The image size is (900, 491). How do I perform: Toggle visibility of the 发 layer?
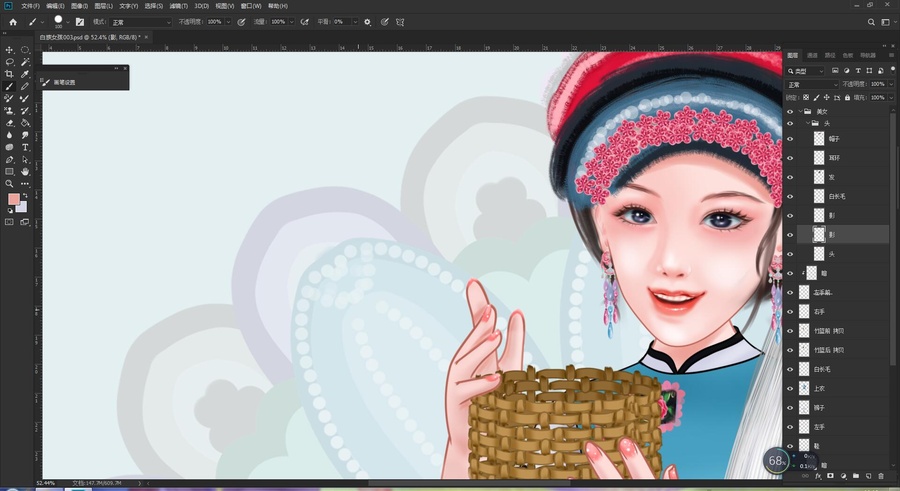point(790,177)
